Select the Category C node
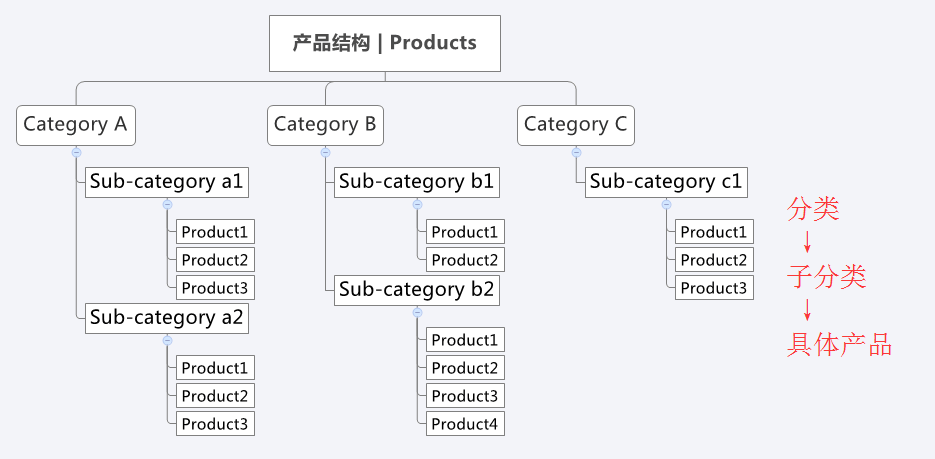The height and width of the screenshot is (459, 935). (x=576, y=125)
